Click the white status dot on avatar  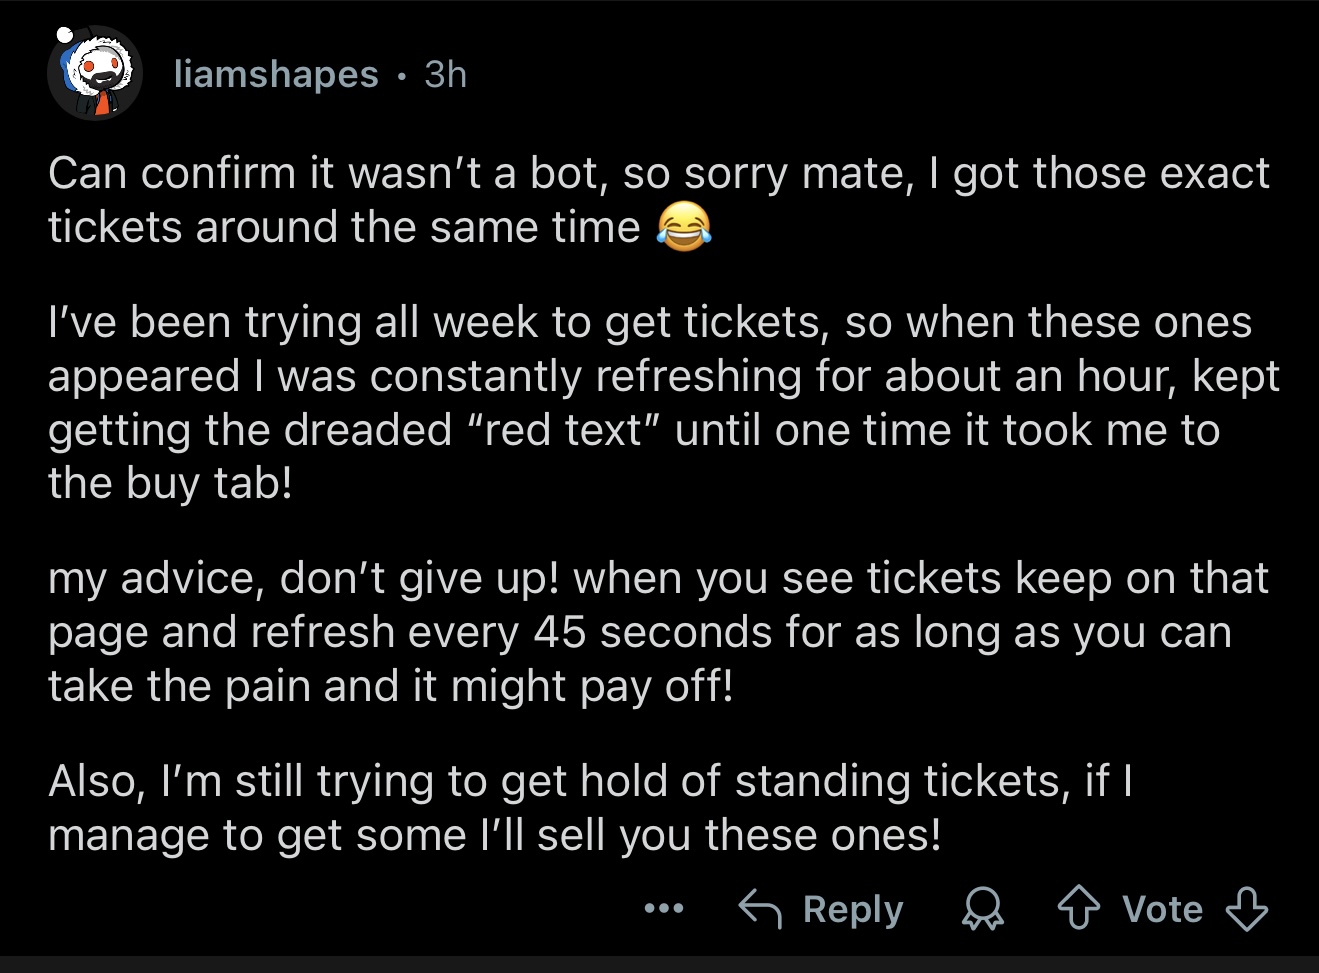tap(64, 36)
